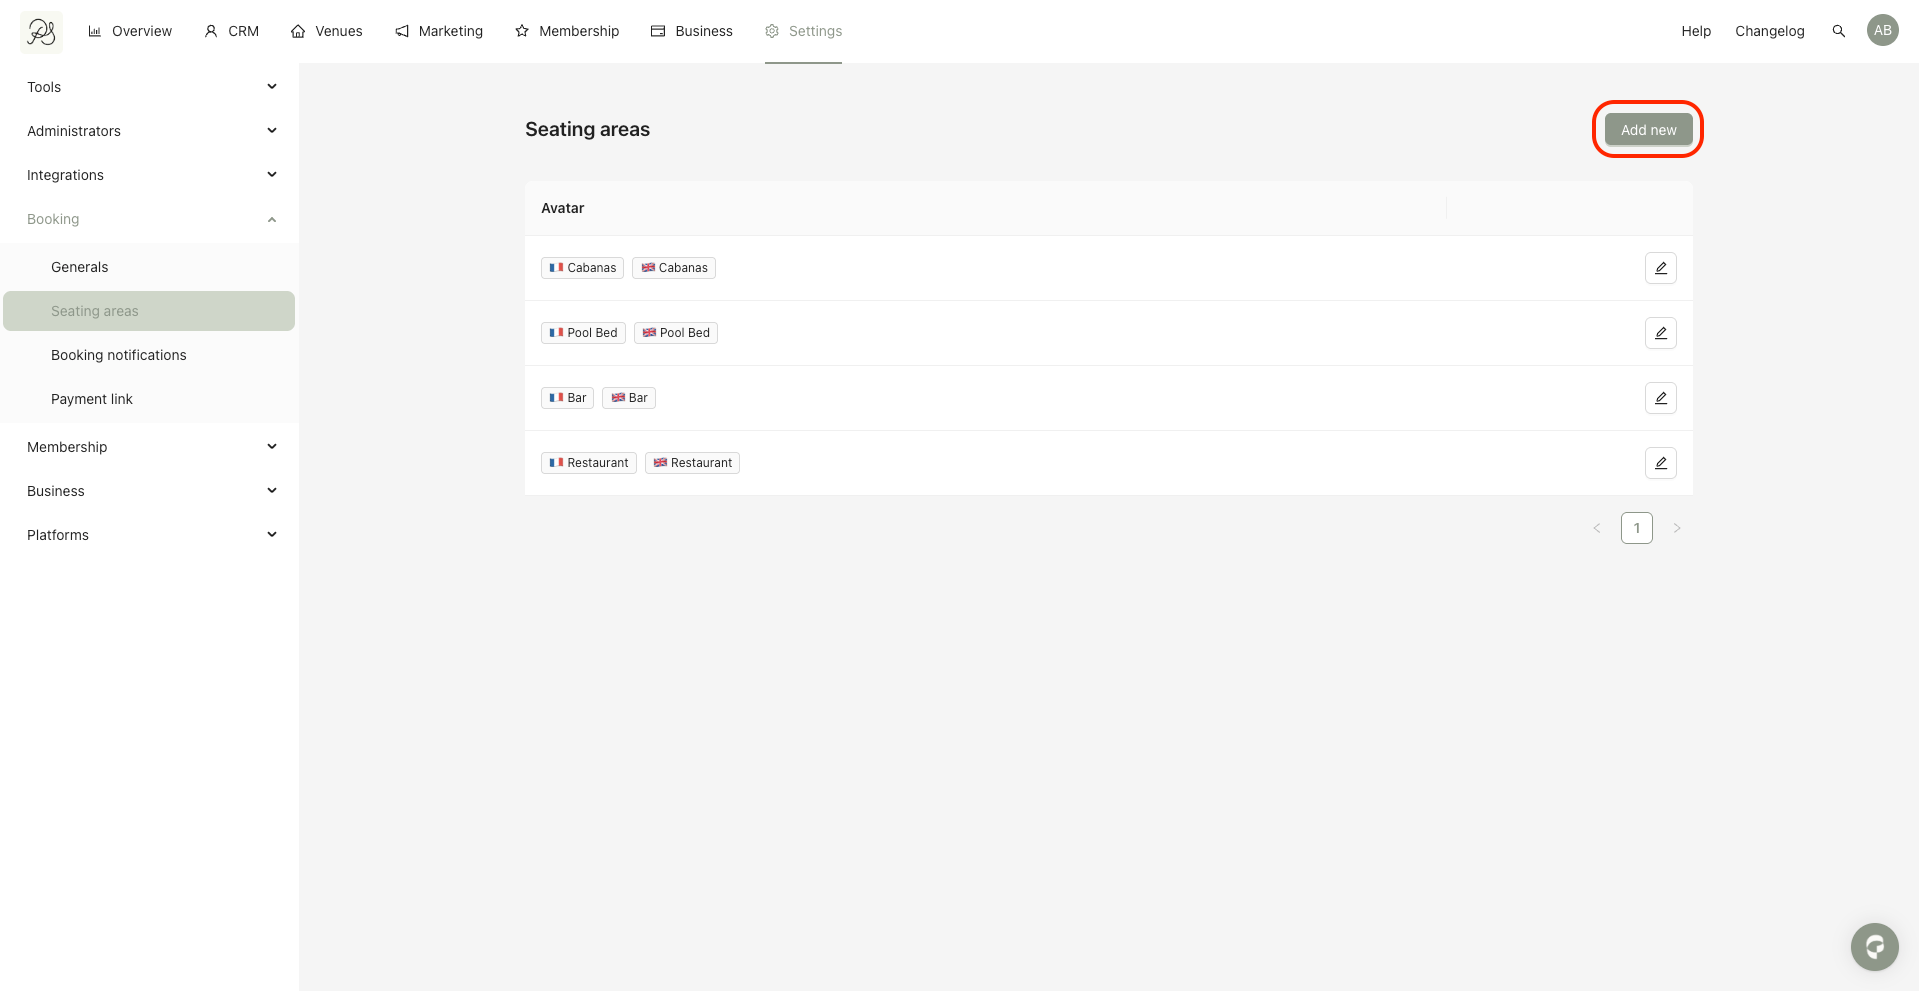Select page 1 in pagination
The height and width of the screenshot is (991, 1919).
pyautogui.click(x=1637, y=528)
